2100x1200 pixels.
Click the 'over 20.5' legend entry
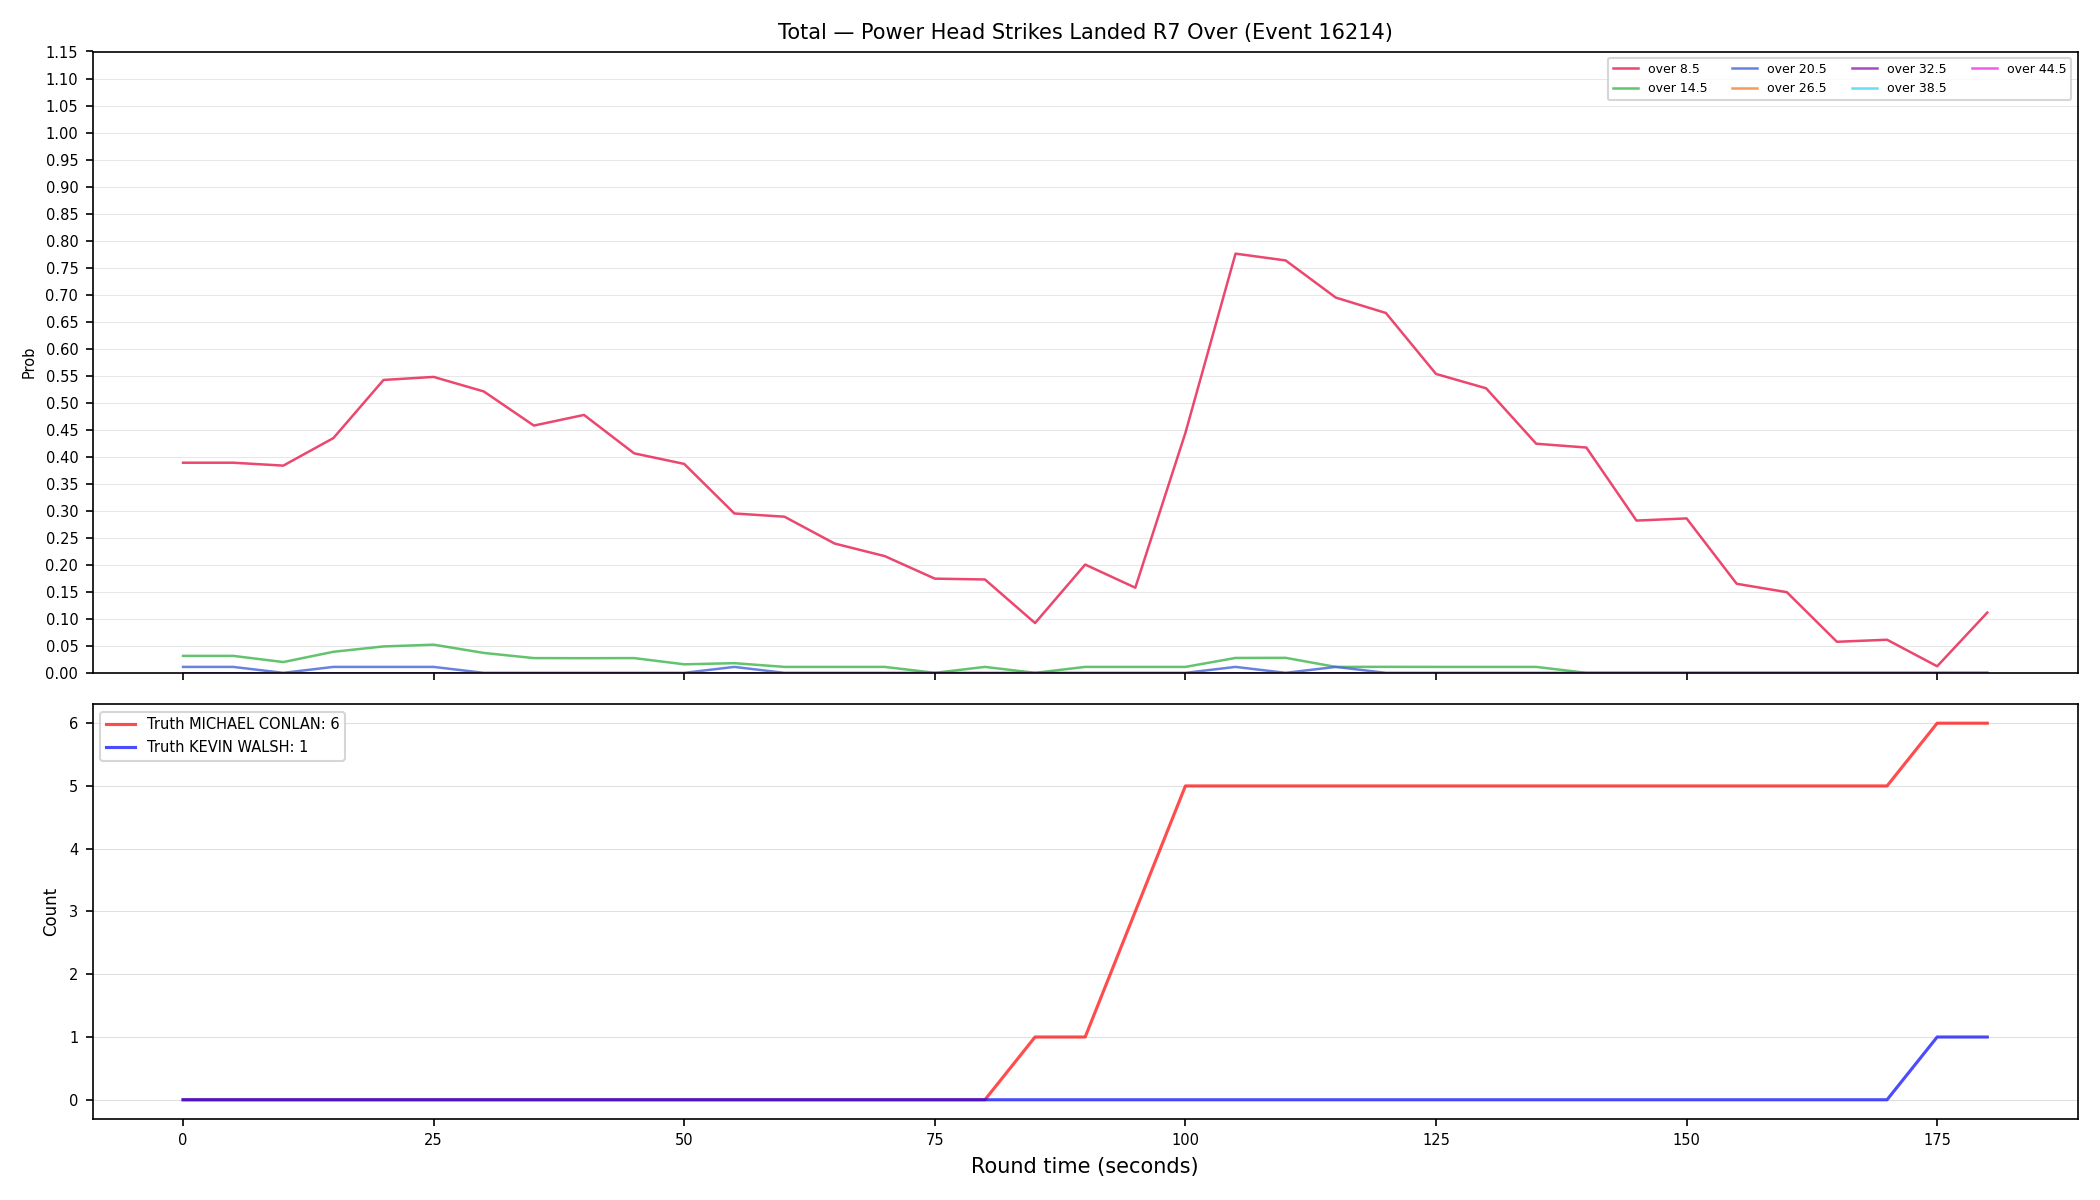(x=1779, y=69)
